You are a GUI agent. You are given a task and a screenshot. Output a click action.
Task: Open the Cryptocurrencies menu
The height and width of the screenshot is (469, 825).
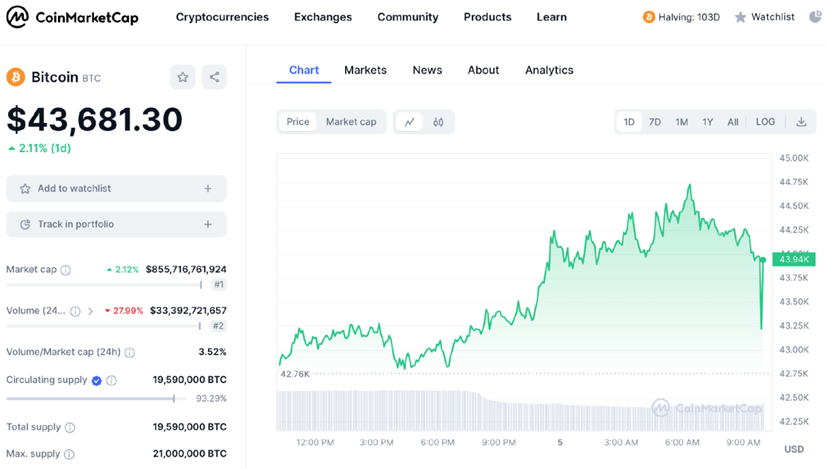tap(222, 17)
